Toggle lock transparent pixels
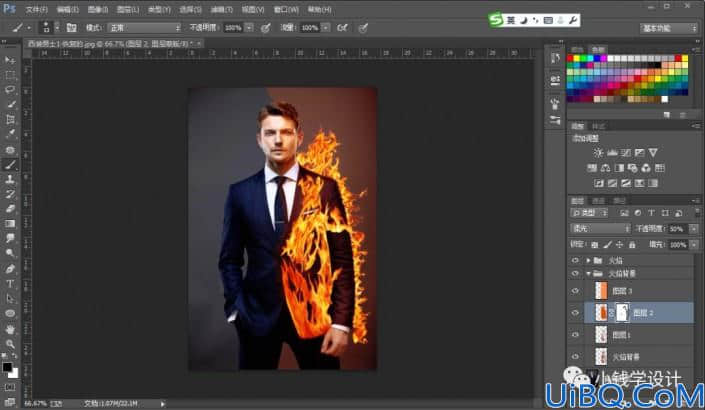 coord(595,245)
